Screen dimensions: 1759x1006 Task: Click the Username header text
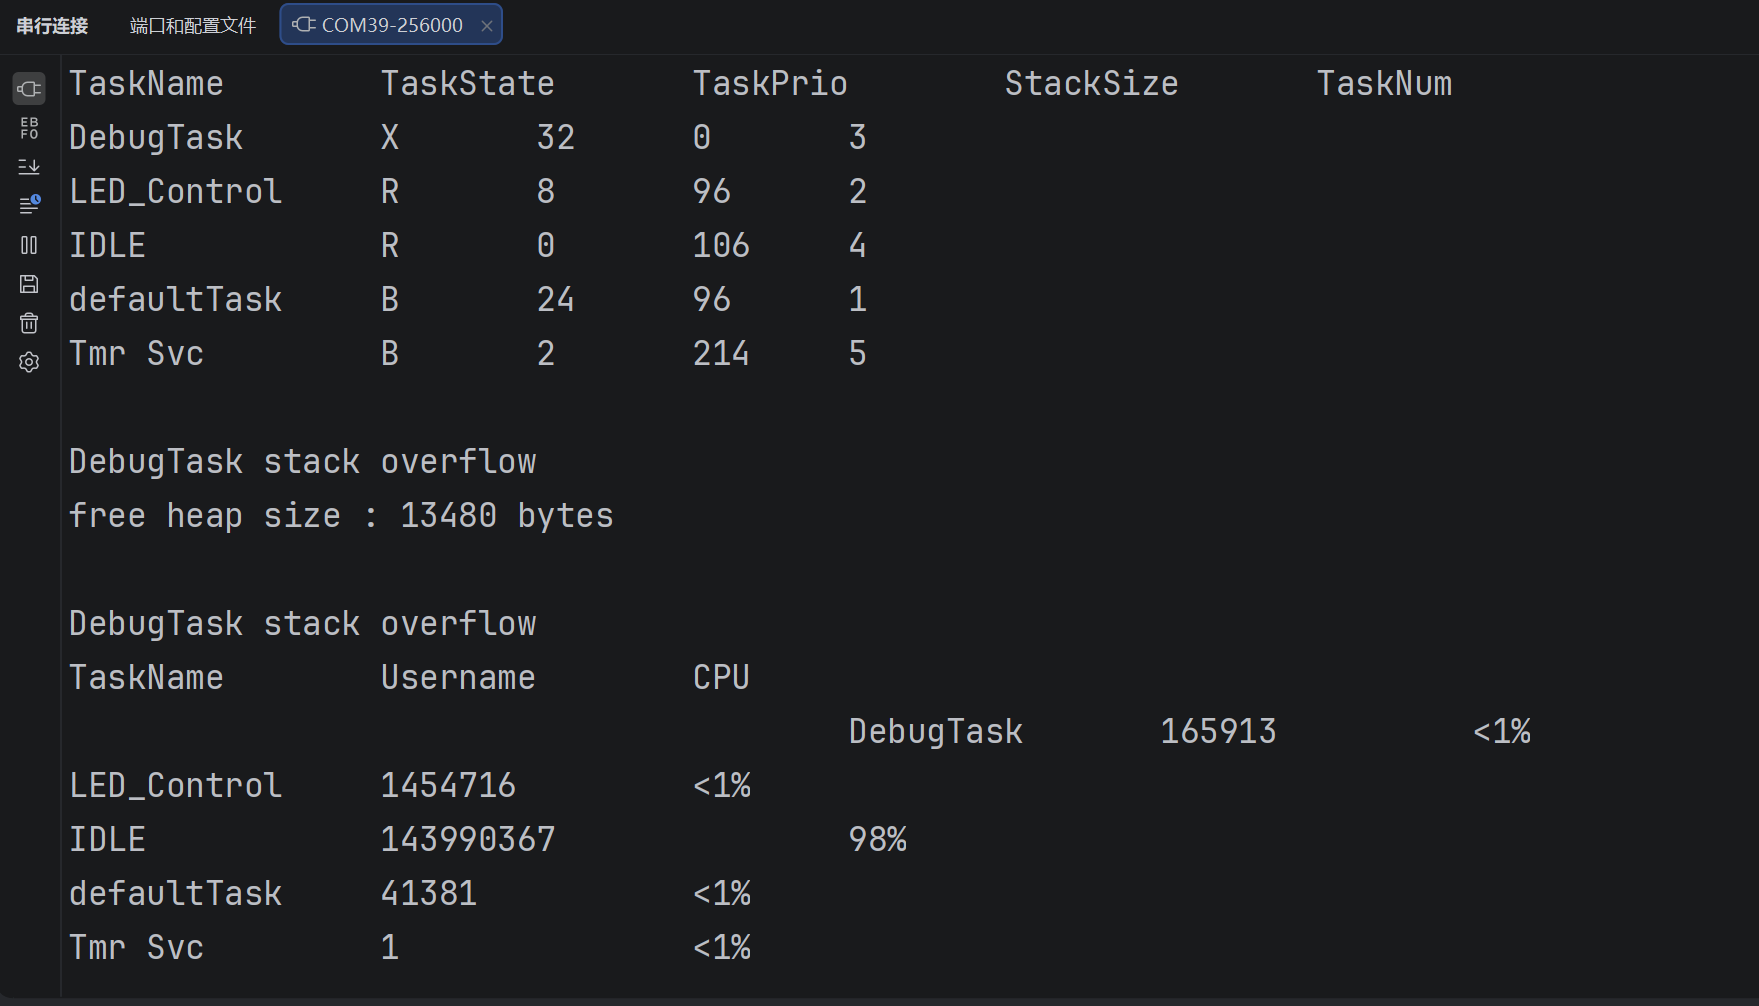[x=458, y=678]
